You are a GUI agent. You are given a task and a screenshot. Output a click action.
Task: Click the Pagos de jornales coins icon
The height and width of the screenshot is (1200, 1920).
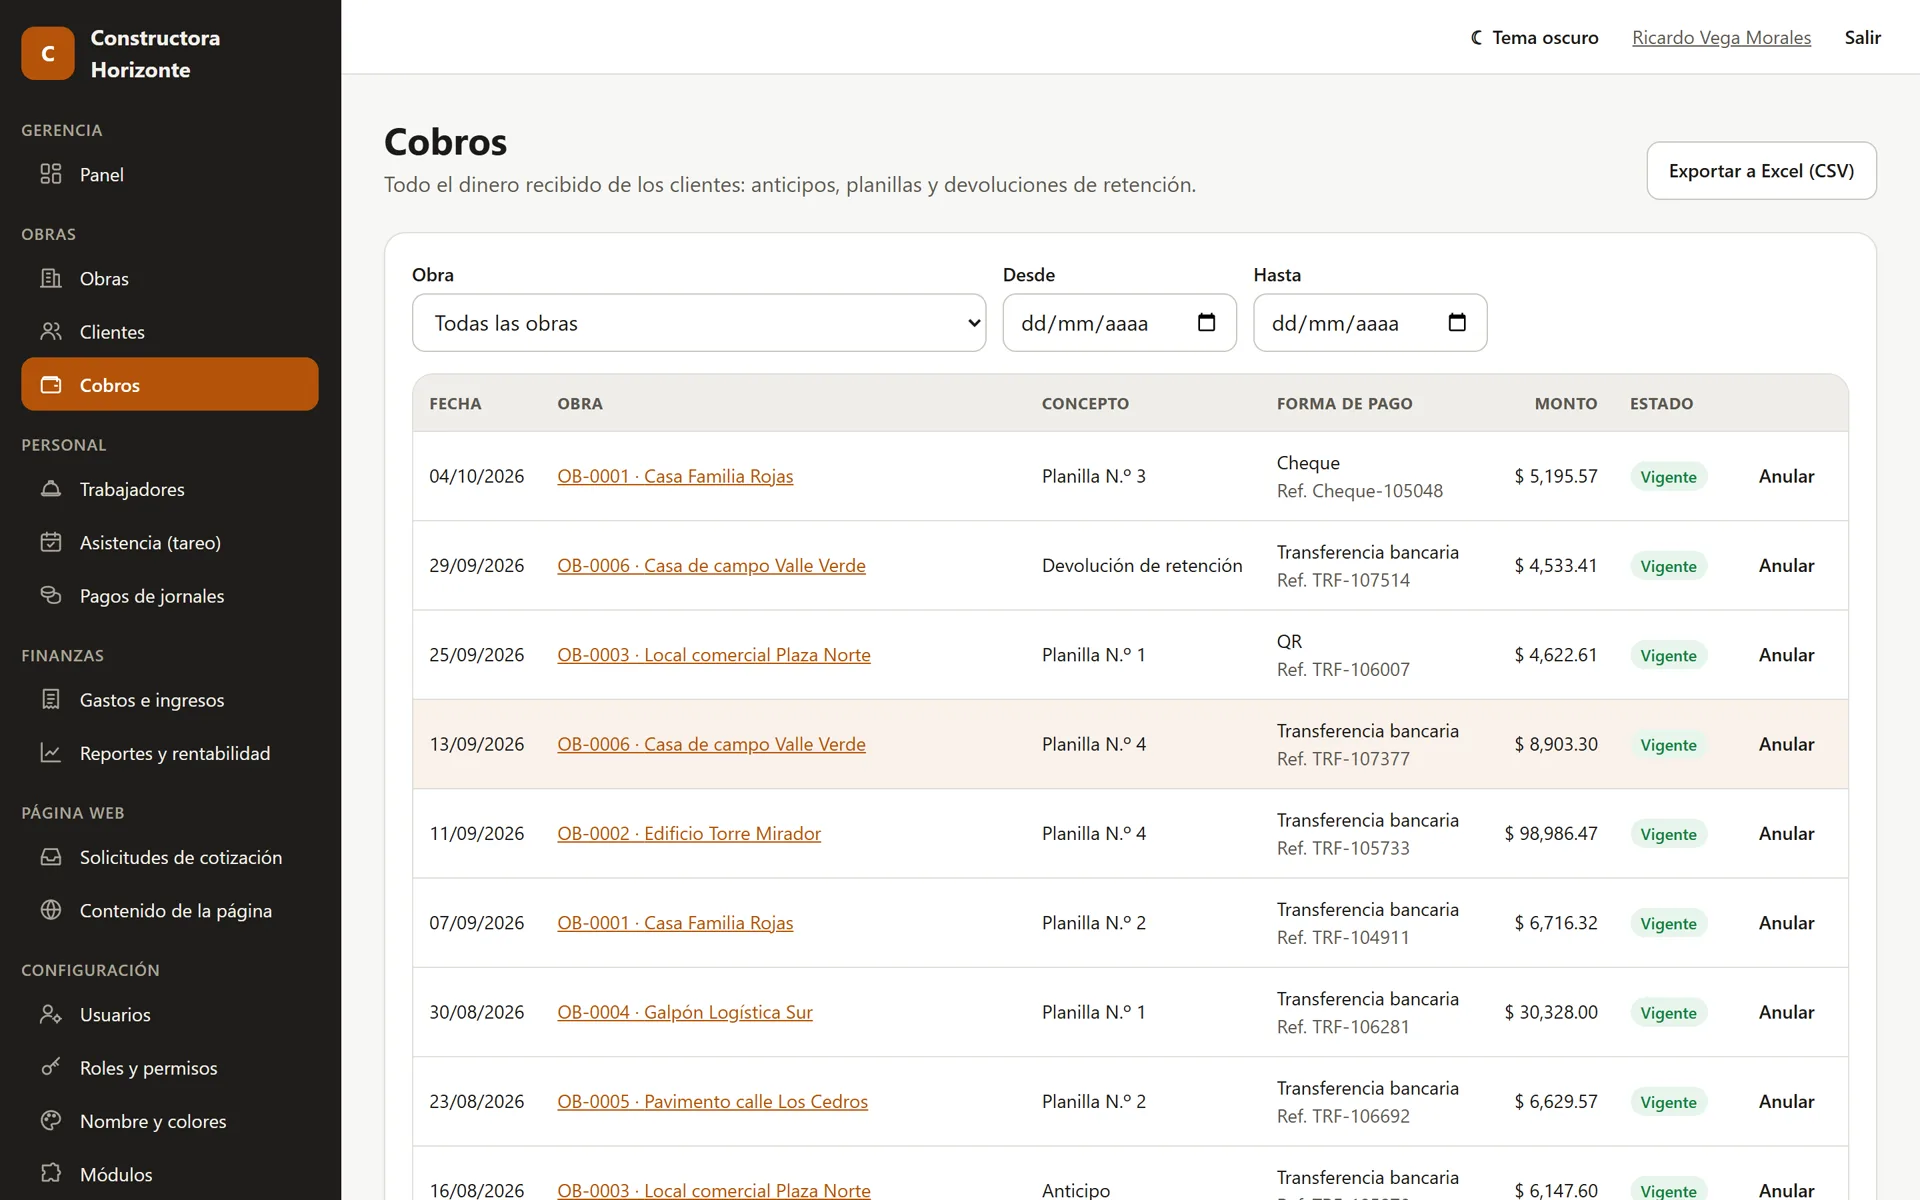click(x=51, y=595)
